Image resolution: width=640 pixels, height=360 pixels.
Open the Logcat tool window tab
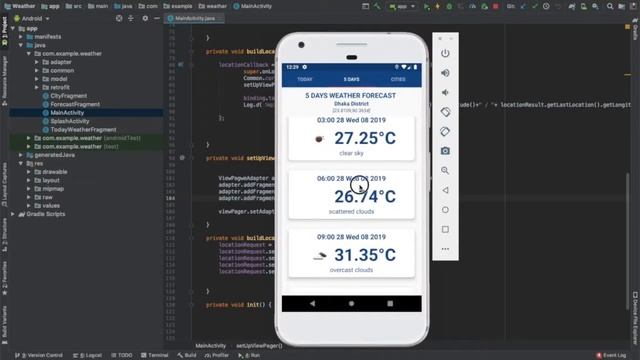coord(88,355)
